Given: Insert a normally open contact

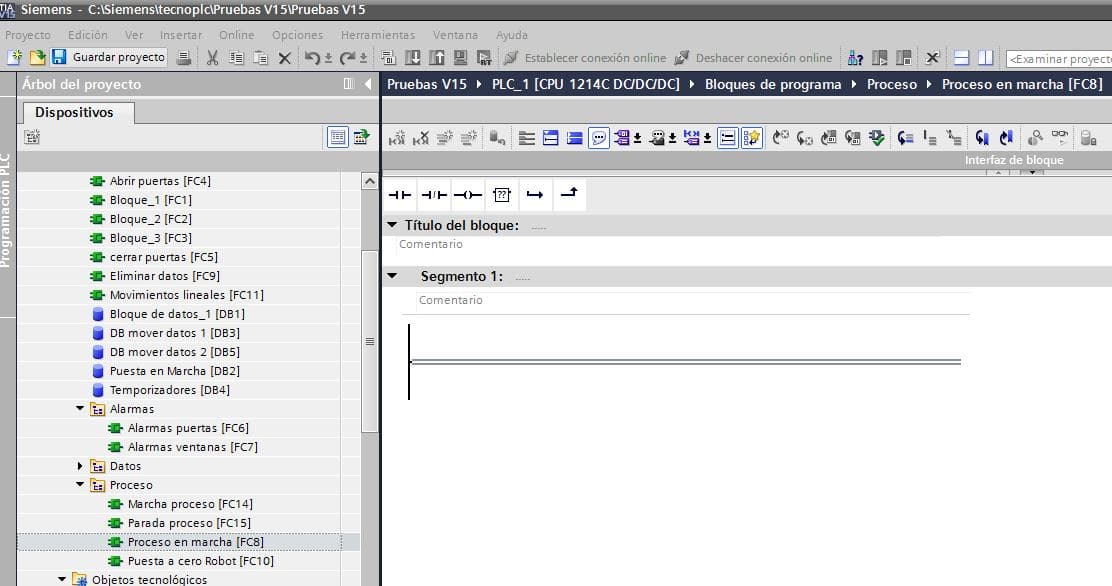Looking at the screenshot, I should click(x=400, y=194).
